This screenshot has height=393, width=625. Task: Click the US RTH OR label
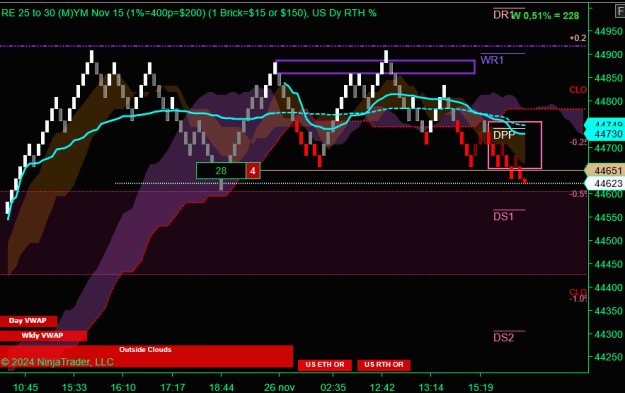pos(384,365)
